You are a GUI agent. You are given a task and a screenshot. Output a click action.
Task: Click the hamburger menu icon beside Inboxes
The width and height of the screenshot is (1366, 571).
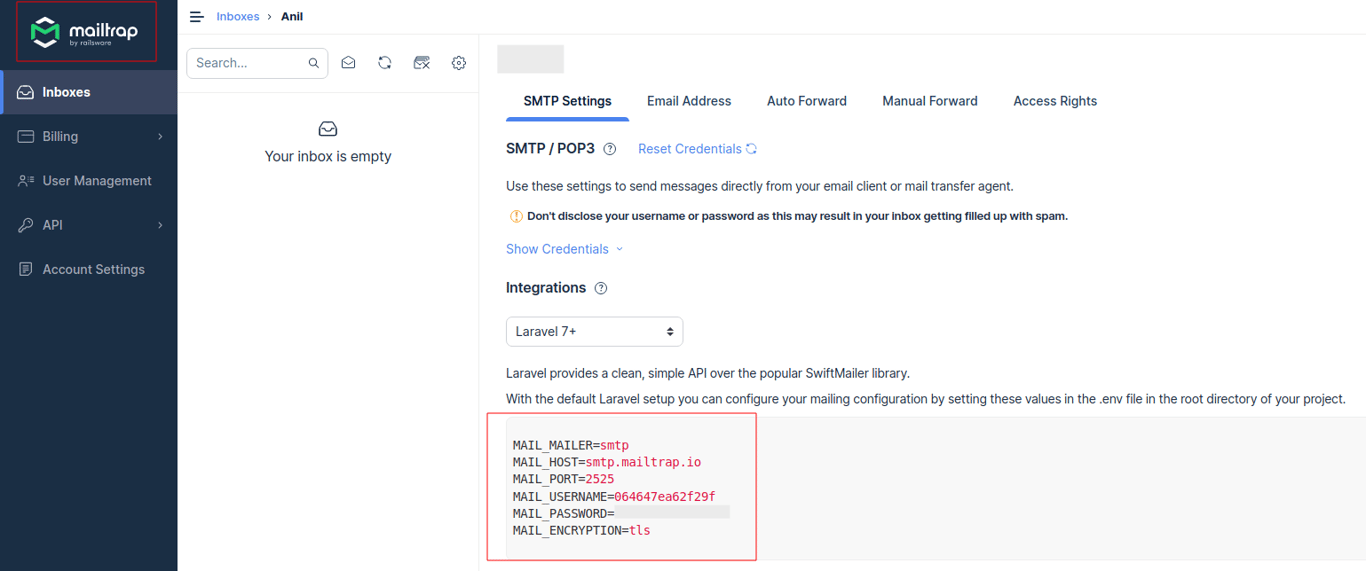point(197,17)
